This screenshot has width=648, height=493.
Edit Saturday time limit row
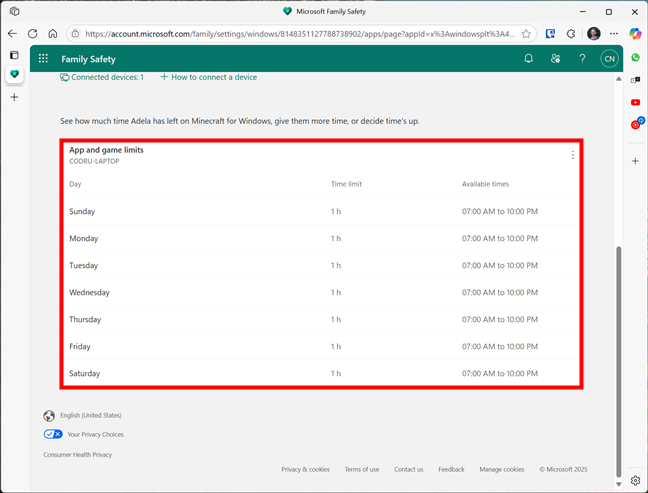(322, 373)
